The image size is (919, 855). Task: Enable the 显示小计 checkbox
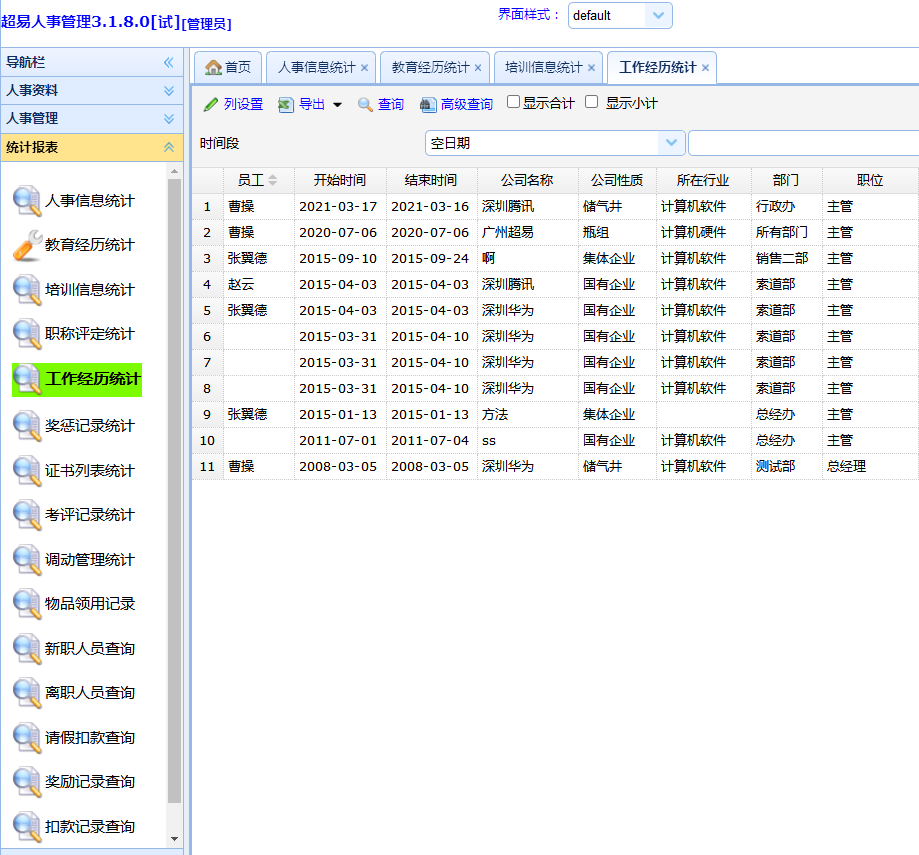[591, 102]
